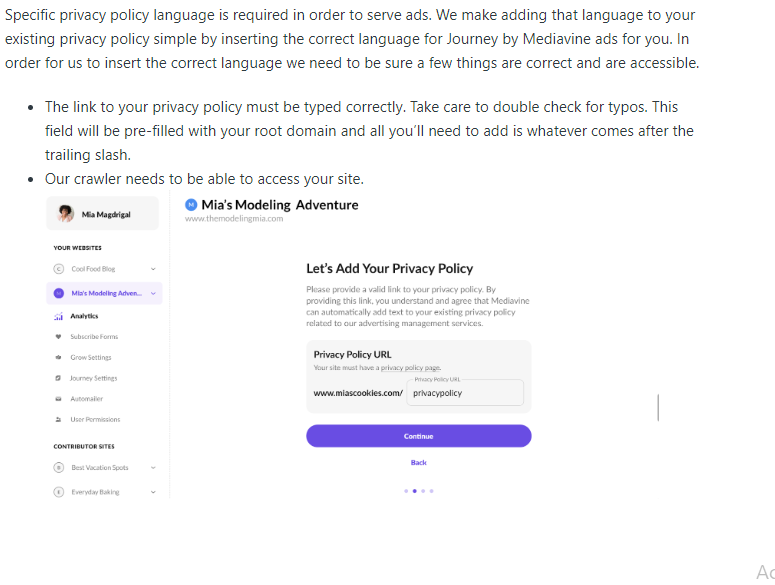Click the Back link below Continue

[x=418, y=462]
